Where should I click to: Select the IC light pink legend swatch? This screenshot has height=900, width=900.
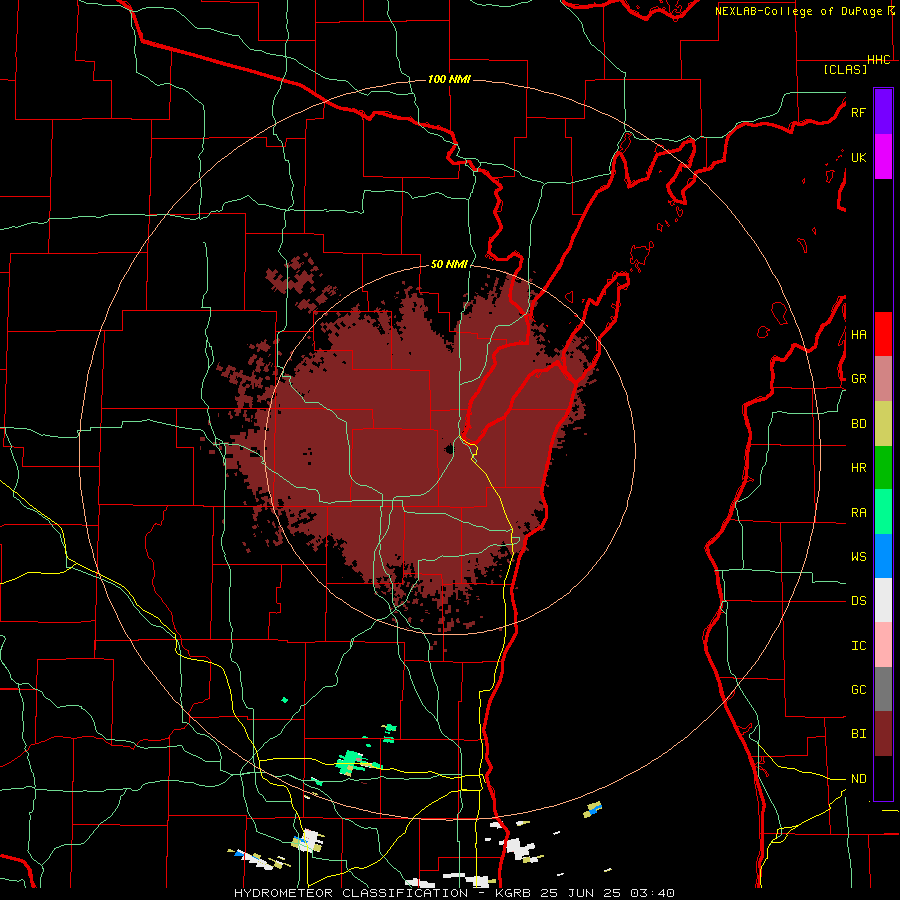pyautogui.click(x=883, y=645)
